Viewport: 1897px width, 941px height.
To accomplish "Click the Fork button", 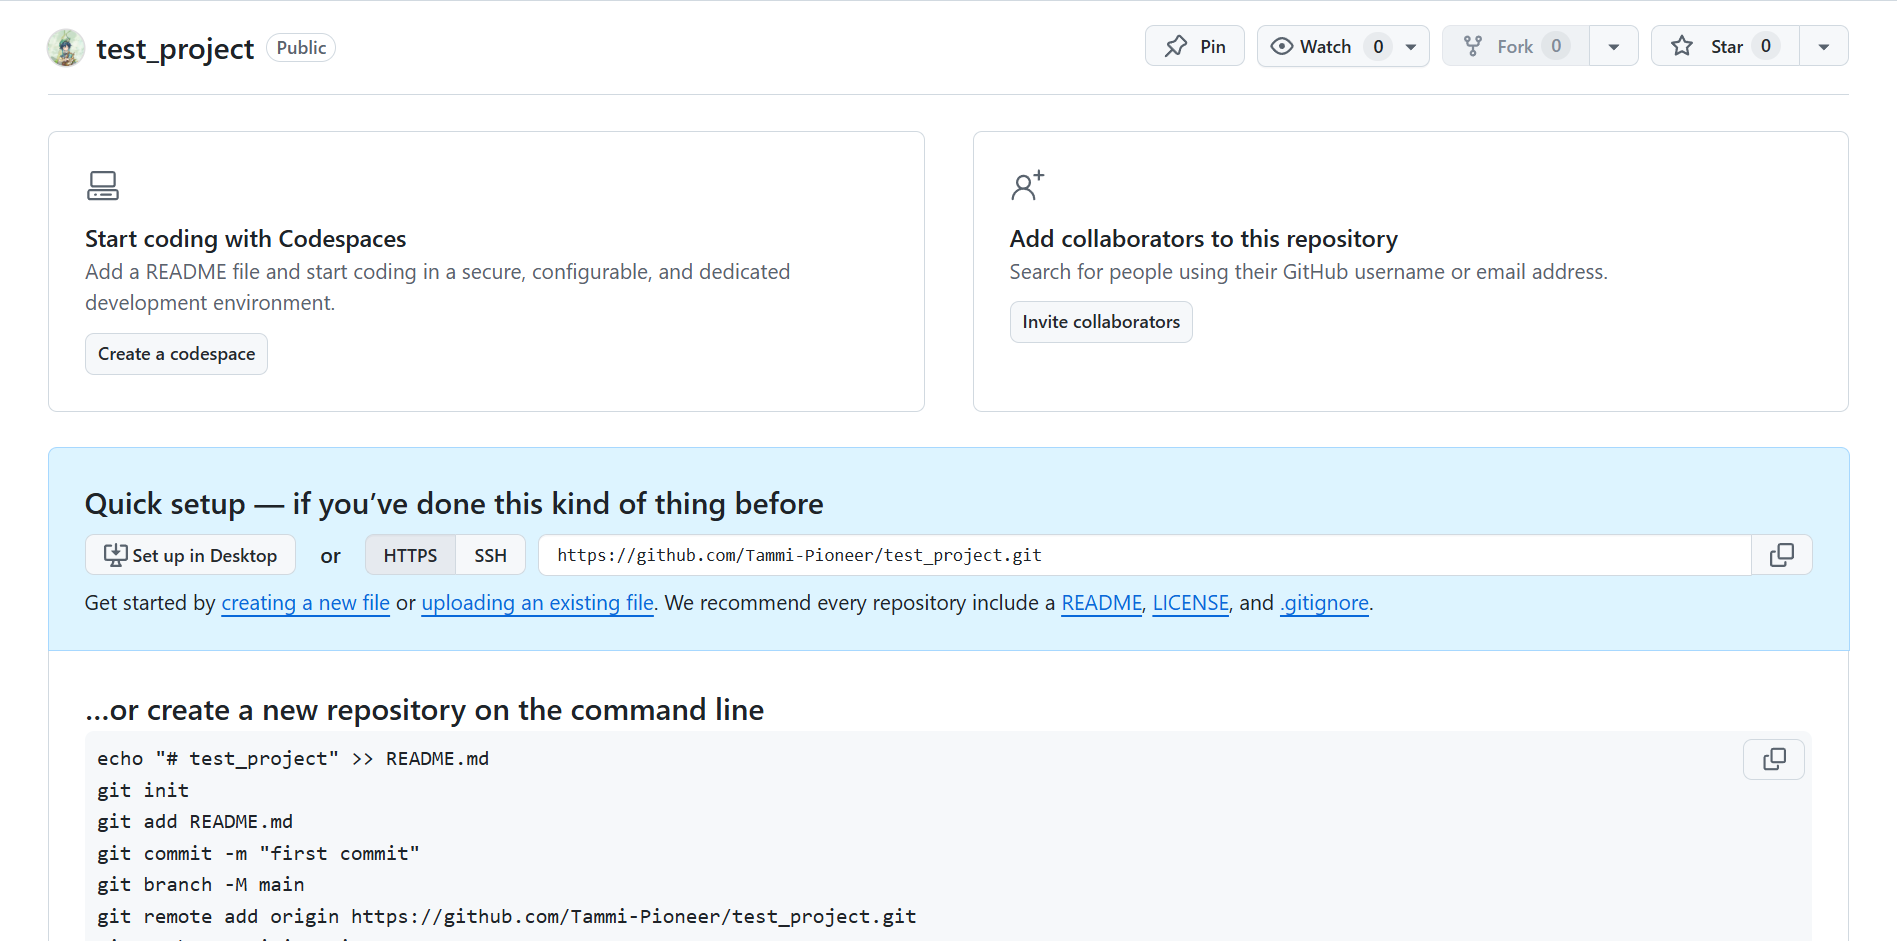I will (1516, 46).
